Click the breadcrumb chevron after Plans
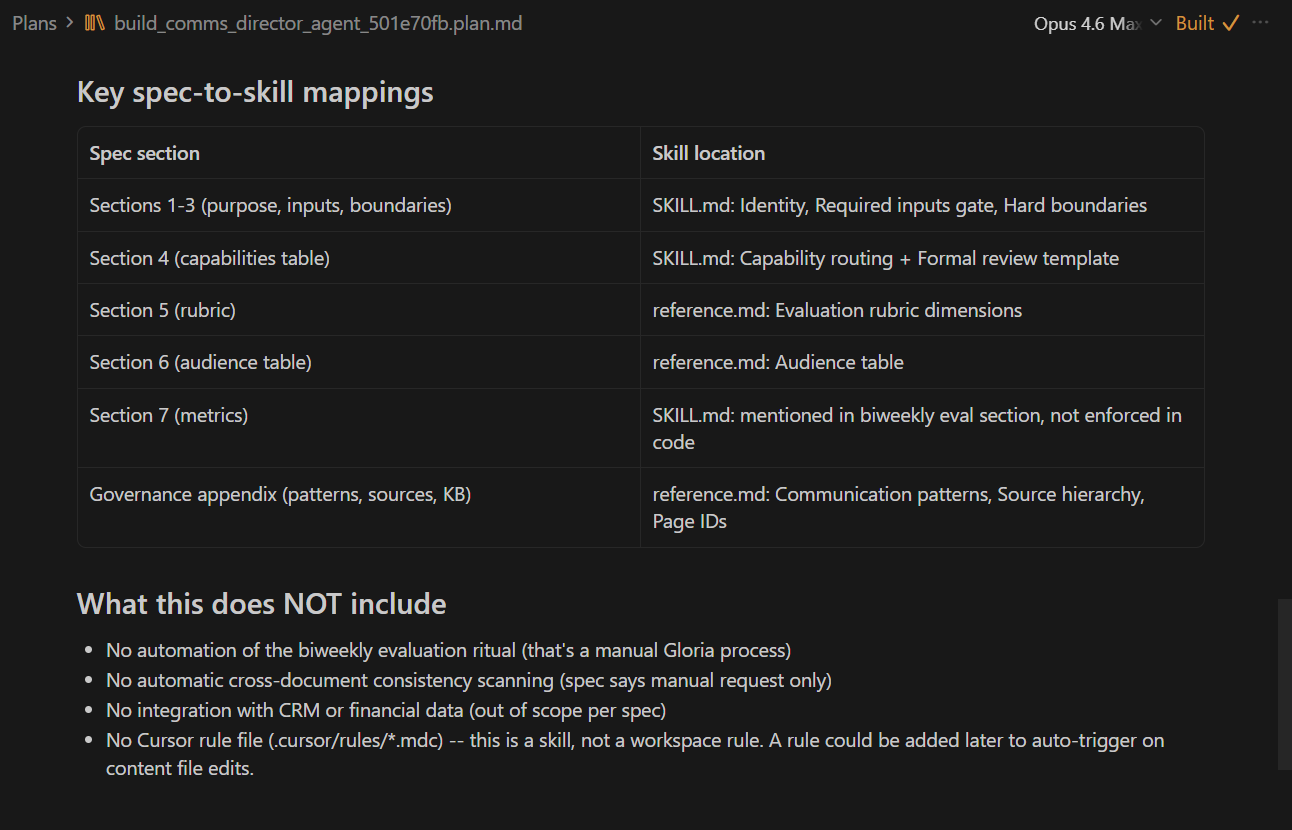Screen dimensions: 1292x830 tap(70, 23)
